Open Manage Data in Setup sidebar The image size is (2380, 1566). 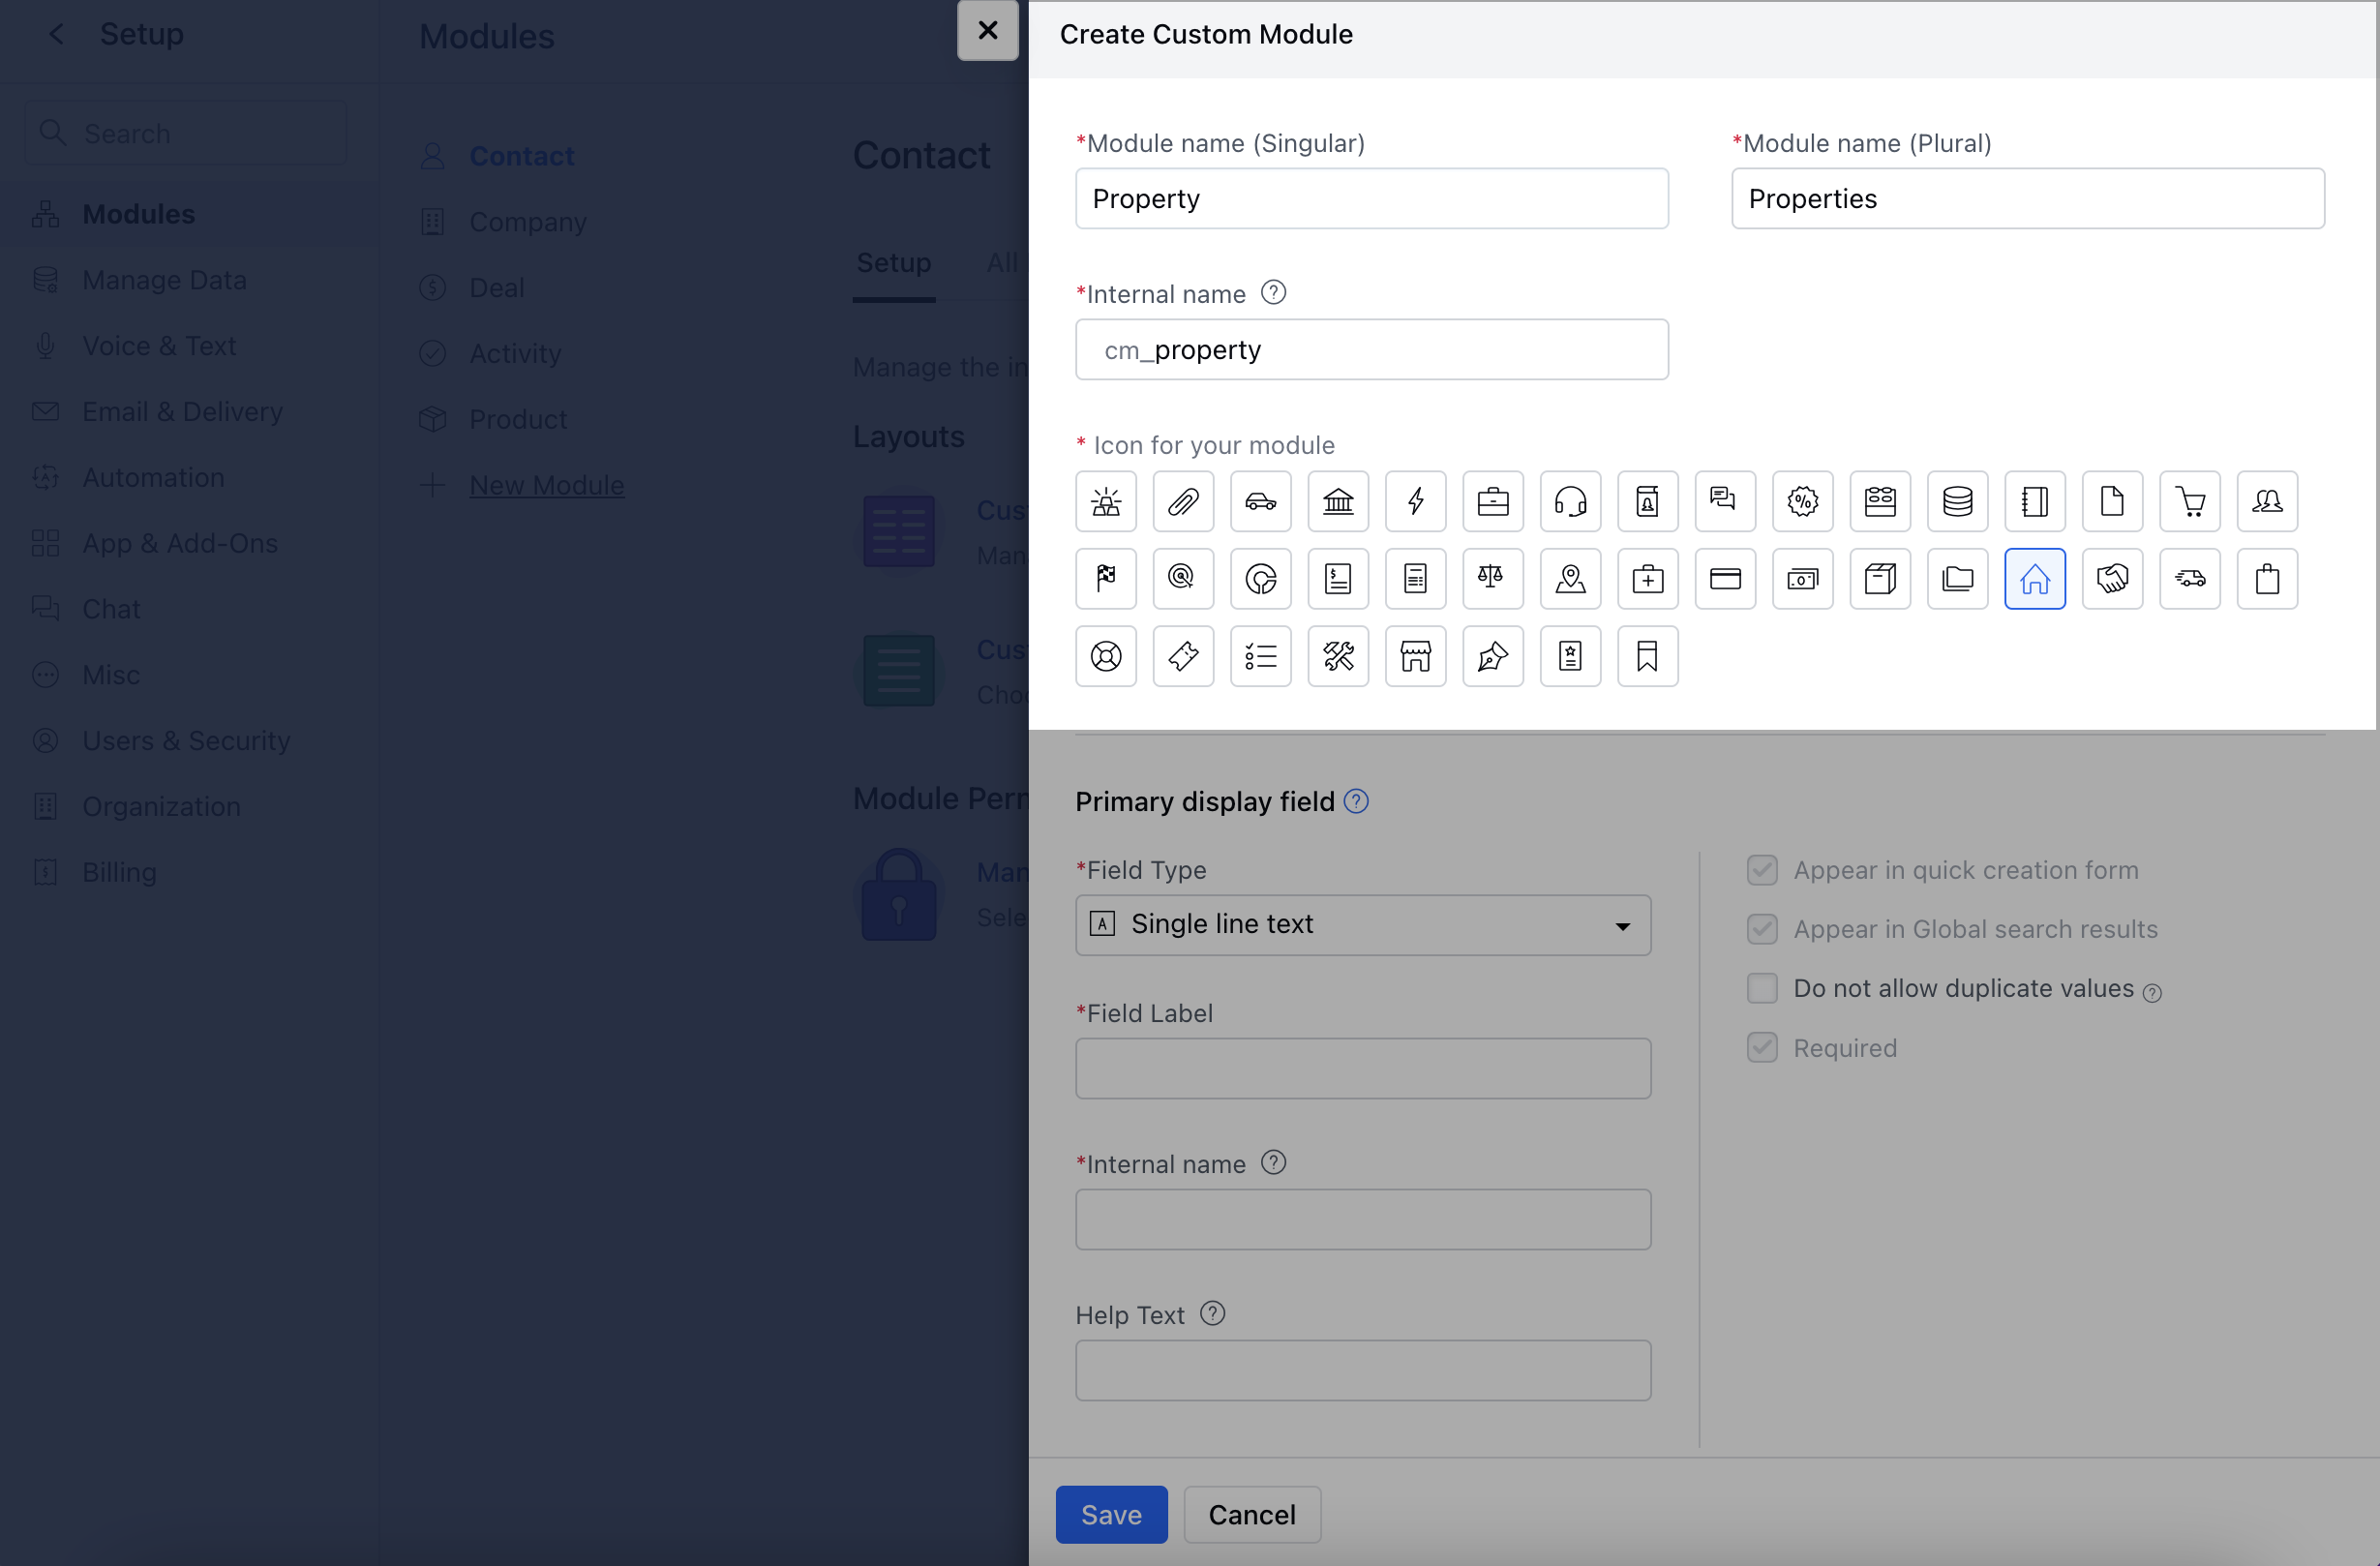tap(164, 280)
